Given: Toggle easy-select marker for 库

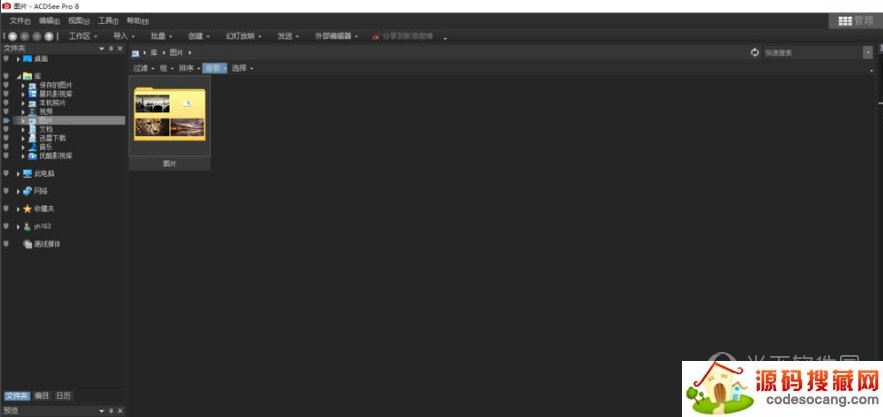Looking at the screenshot, I should click(x=6, y=76).
